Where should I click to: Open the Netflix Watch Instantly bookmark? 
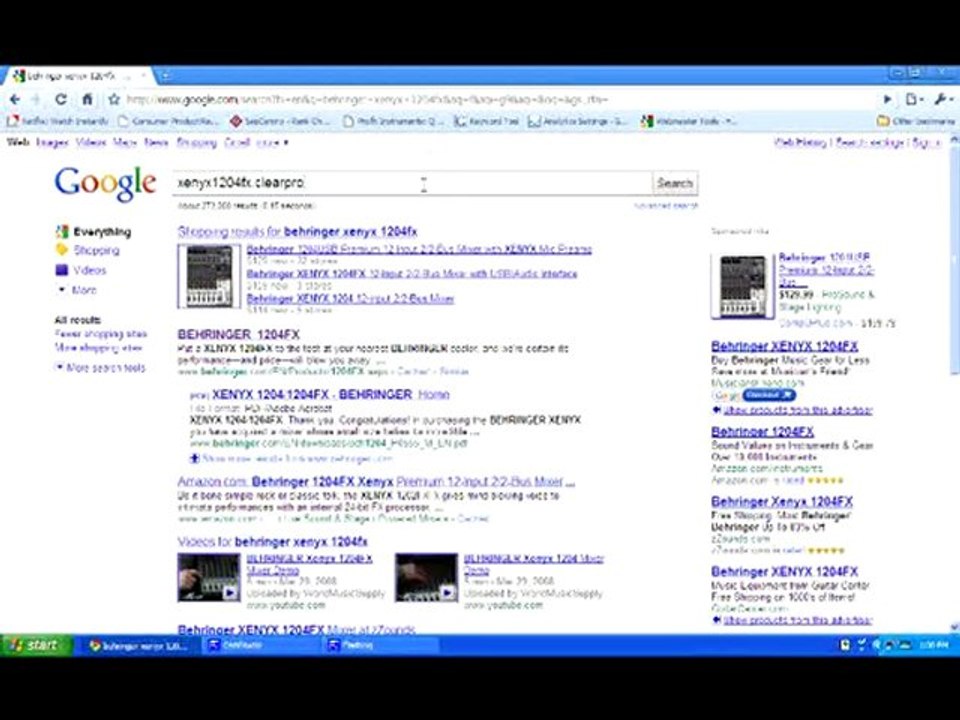58,121
